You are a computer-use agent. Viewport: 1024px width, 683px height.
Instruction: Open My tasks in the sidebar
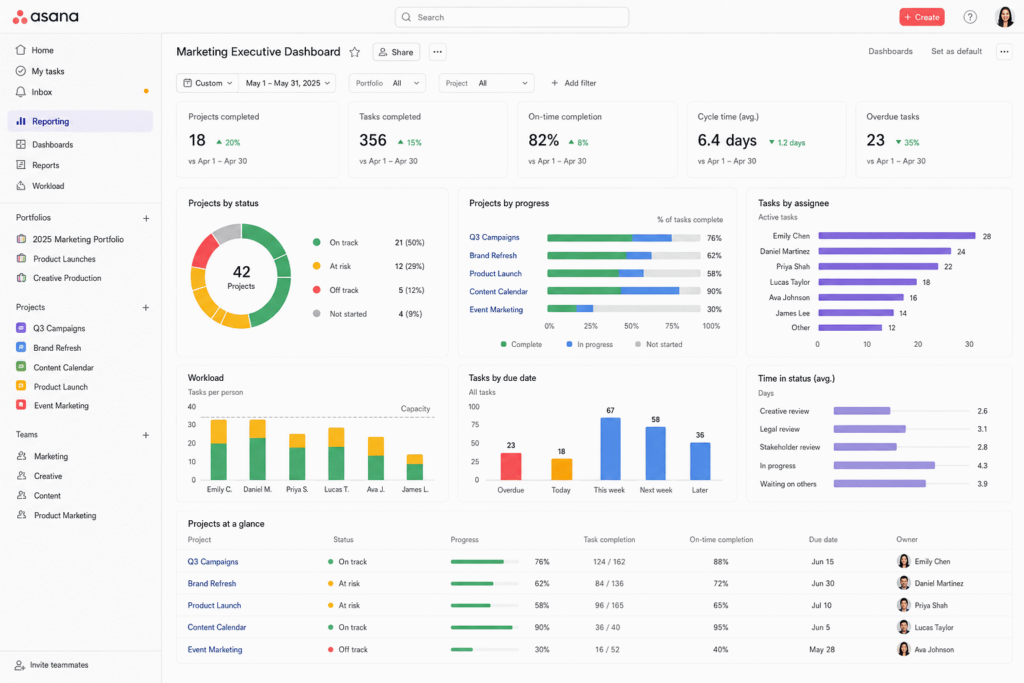pyautogui.click(x=48, y=71)
